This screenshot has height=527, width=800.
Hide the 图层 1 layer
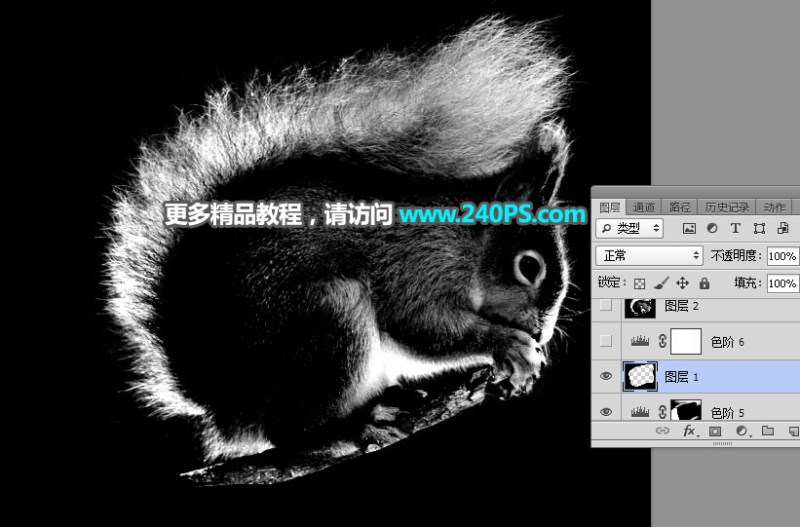pos(606,376)
